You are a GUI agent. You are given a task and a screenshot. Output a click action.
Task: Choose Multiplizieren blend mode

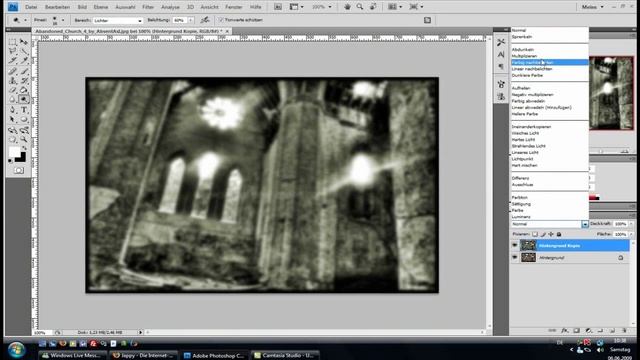pos(549,56)
